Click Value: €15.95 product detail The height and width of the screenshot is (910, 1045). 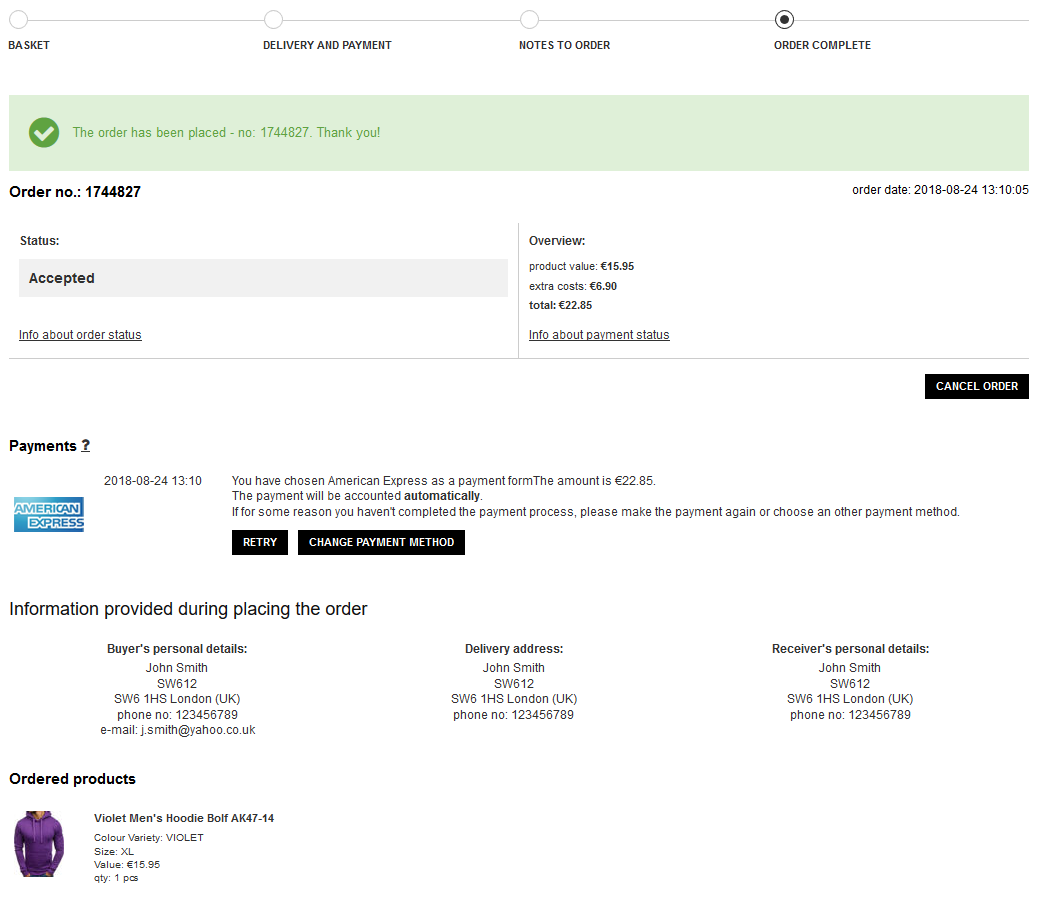[127, 865]
